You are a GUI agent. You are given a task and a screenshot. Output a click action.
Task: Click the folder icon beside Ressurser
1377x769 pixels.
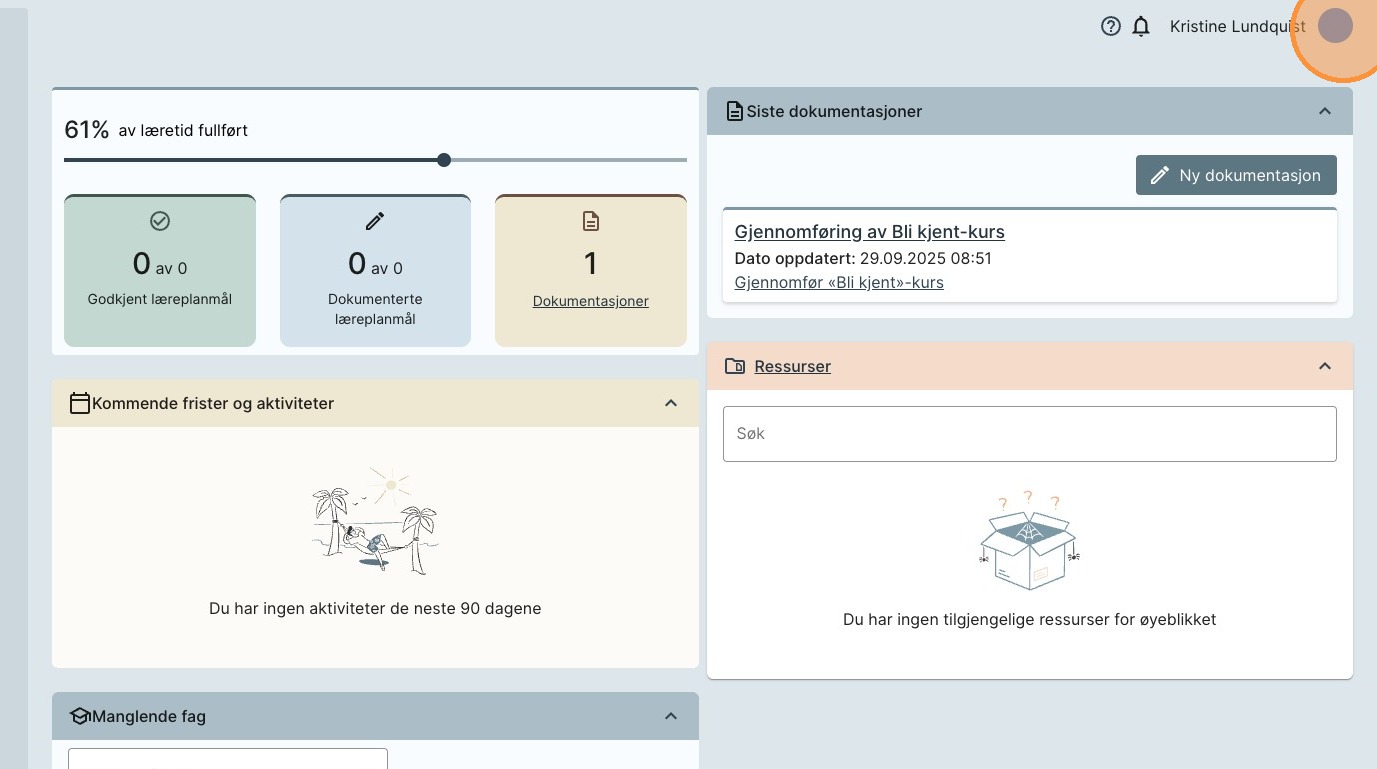(735, 366)
